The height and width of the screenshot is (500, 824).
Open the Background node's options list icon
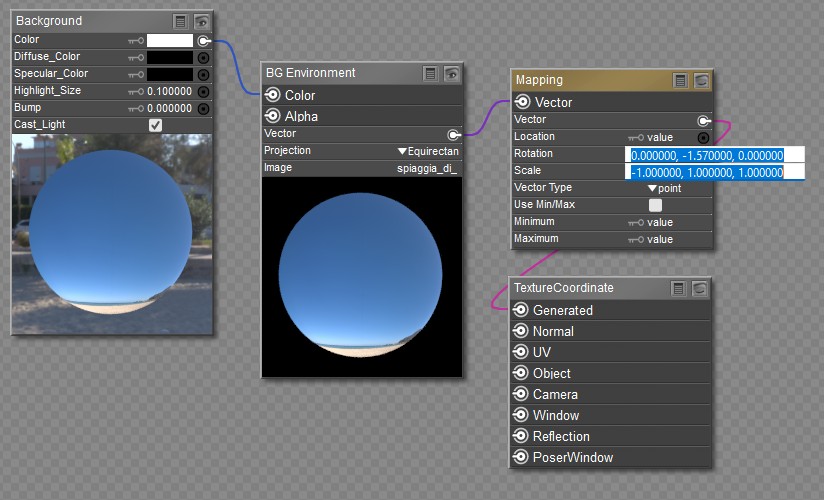click(180, 21)
